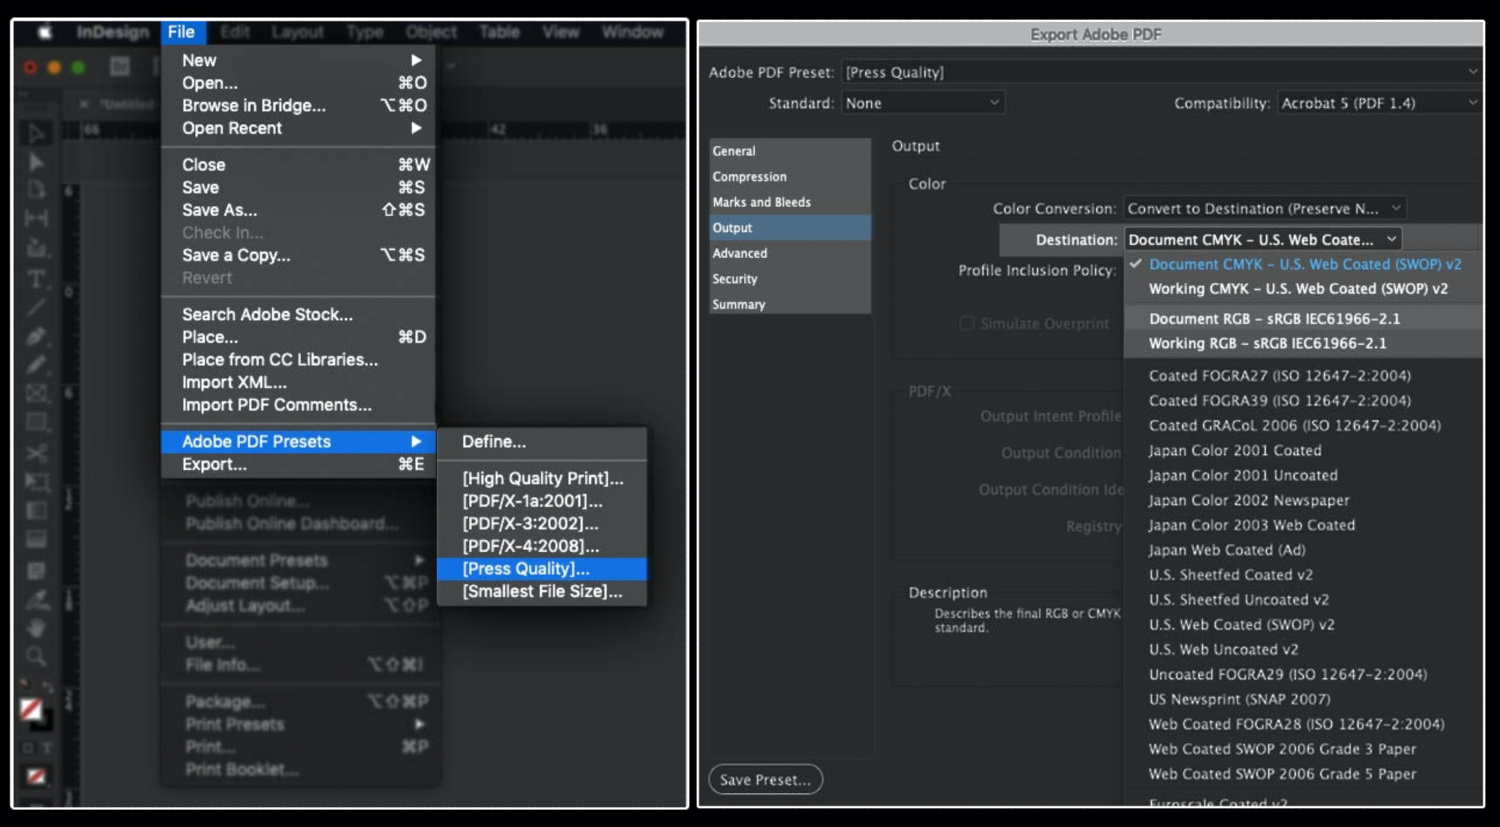Select Document RGB sRGB destination option
Image resolution: width=1500 pixels, height=827 pixels.
(1274, 318)
